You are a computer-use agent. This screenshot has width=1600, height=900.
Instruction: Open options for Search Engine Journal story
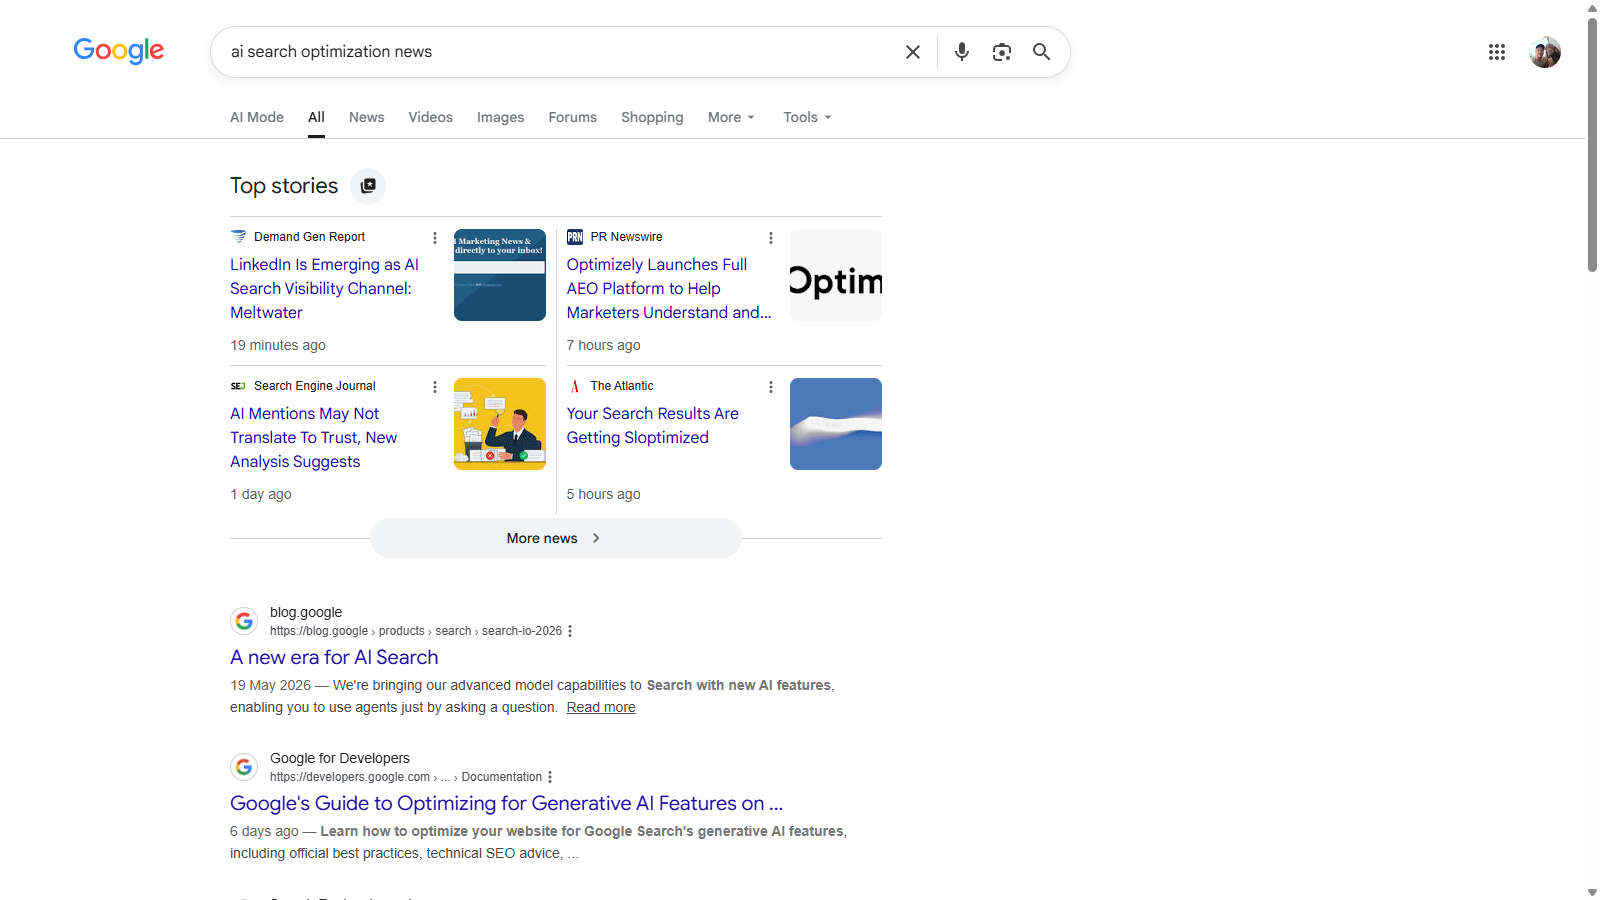point(434,387)
